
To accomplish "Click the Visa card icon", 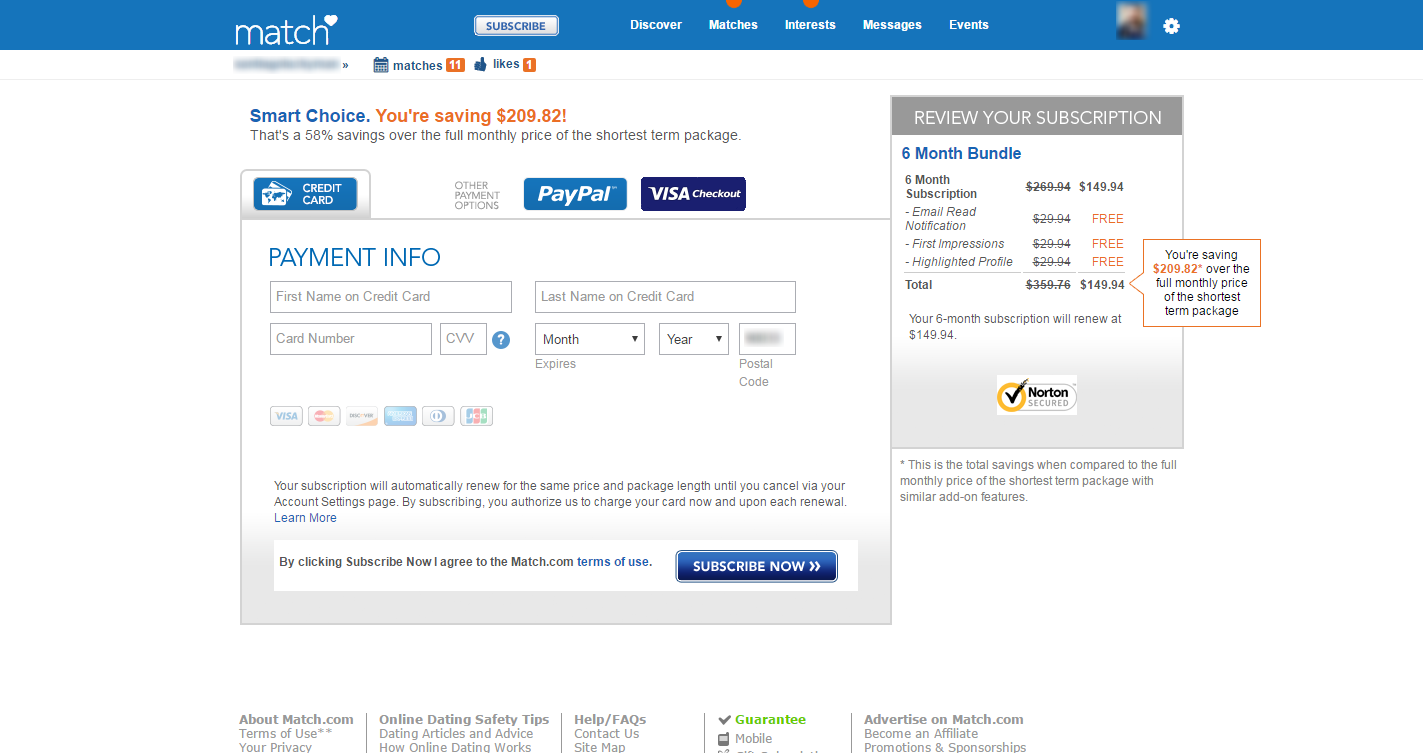I will click(286, 416).
